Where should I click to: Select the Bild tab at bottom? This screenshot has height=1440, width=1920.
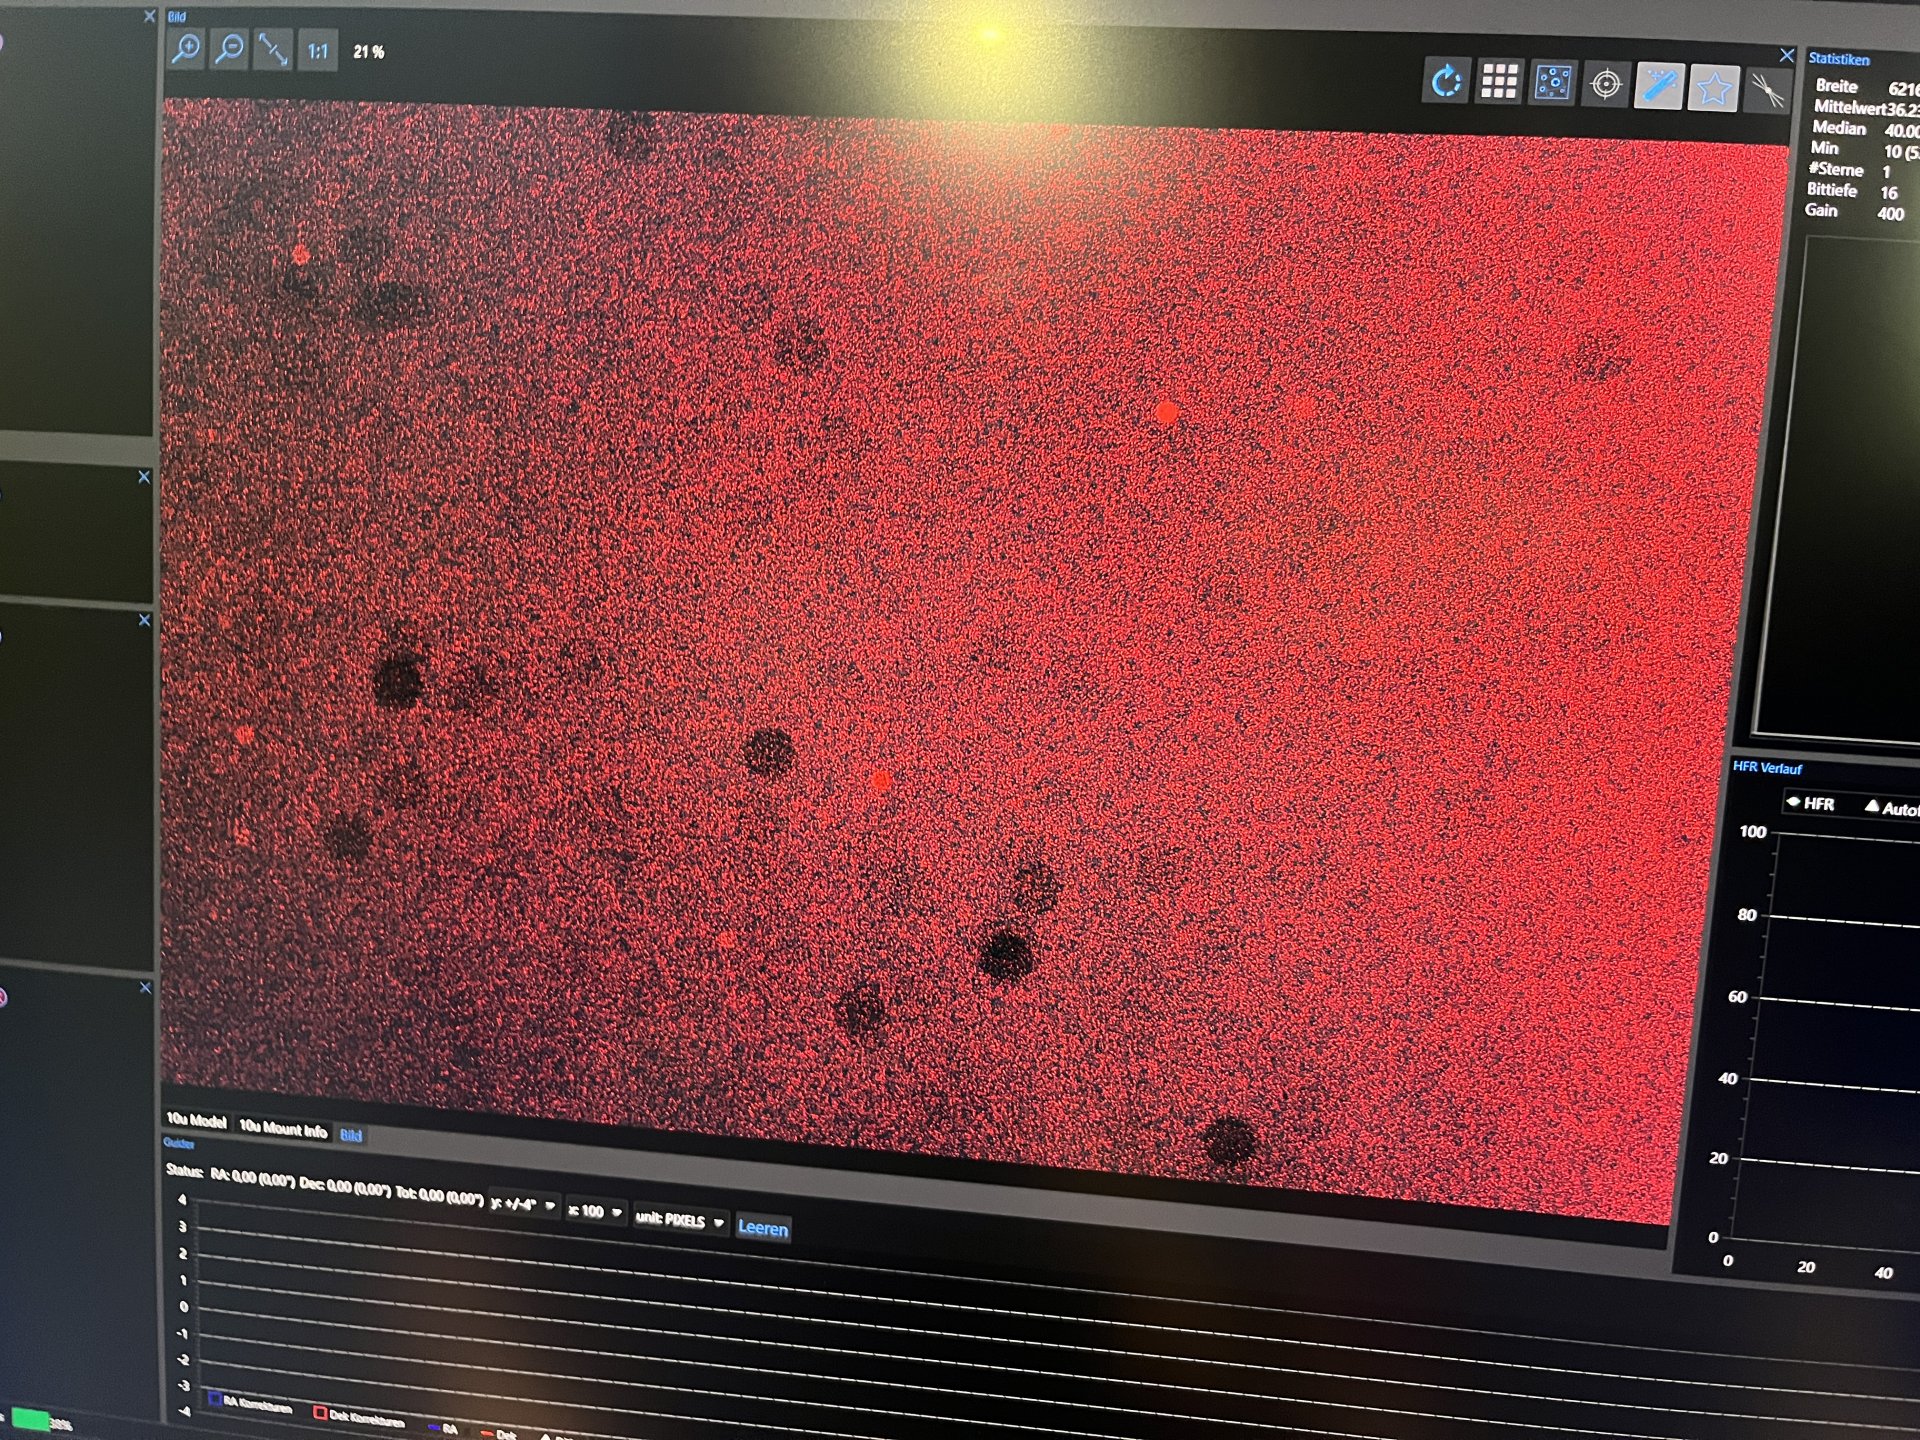tap(351, 1135)
